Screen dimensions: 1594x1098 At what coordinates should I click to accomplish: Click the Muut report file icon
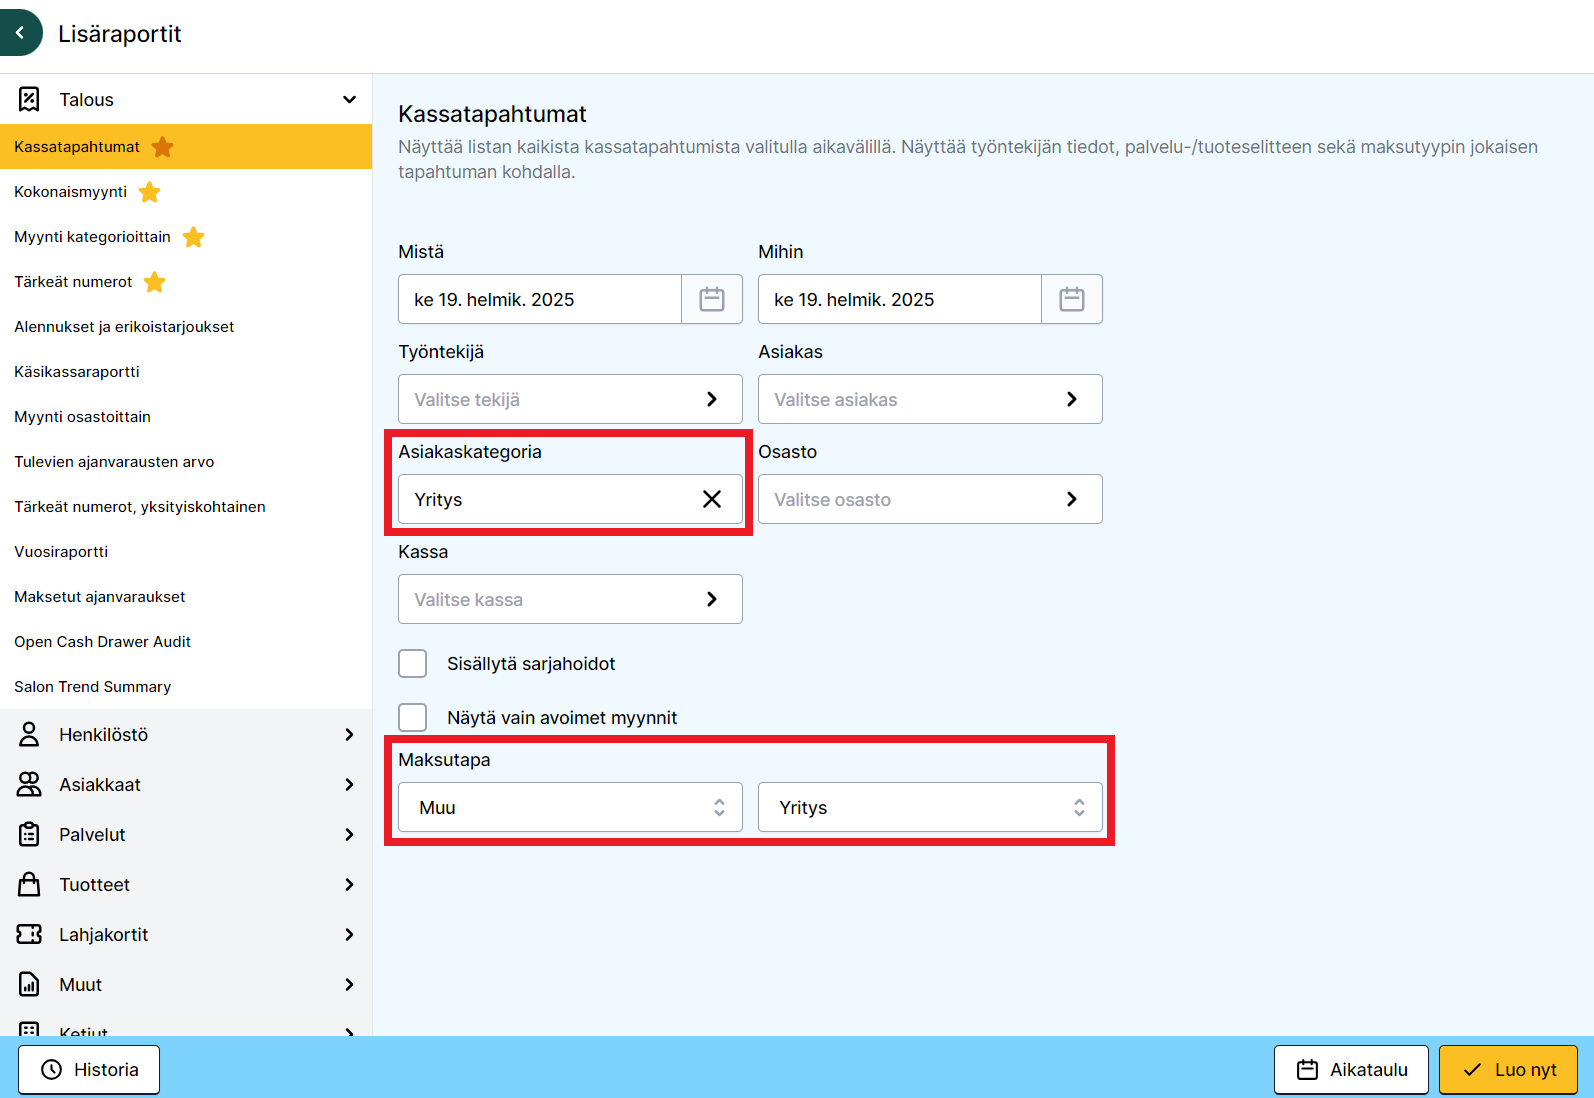coord(29,984)
